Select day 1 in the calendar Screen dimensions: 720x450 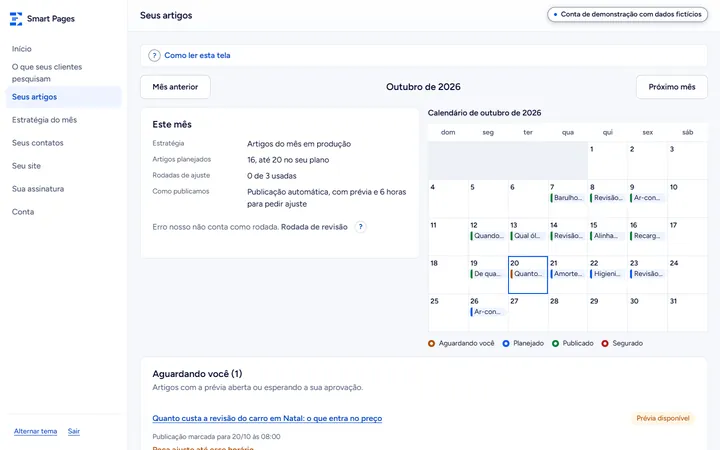coord(608,160)
